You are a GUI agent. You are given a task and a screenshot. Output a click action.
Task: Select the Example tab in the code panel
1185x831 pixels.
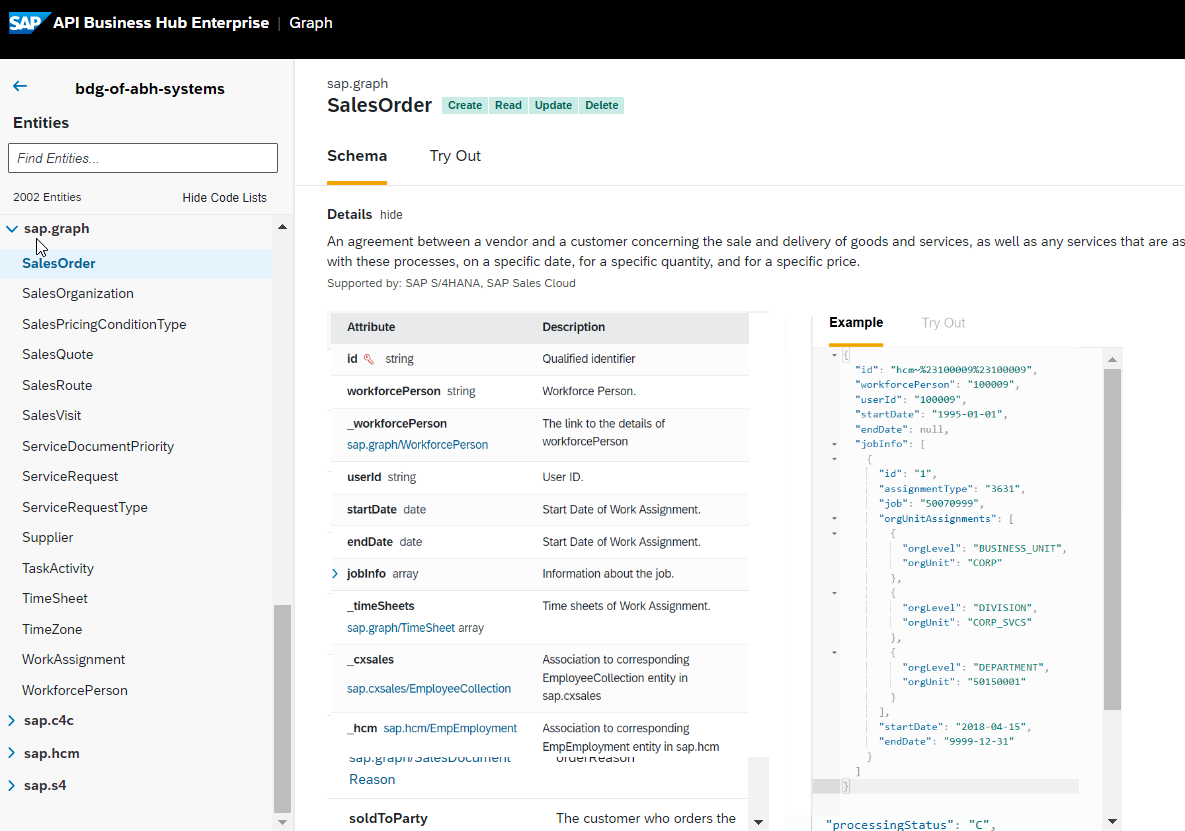click(x=855, y=322)
